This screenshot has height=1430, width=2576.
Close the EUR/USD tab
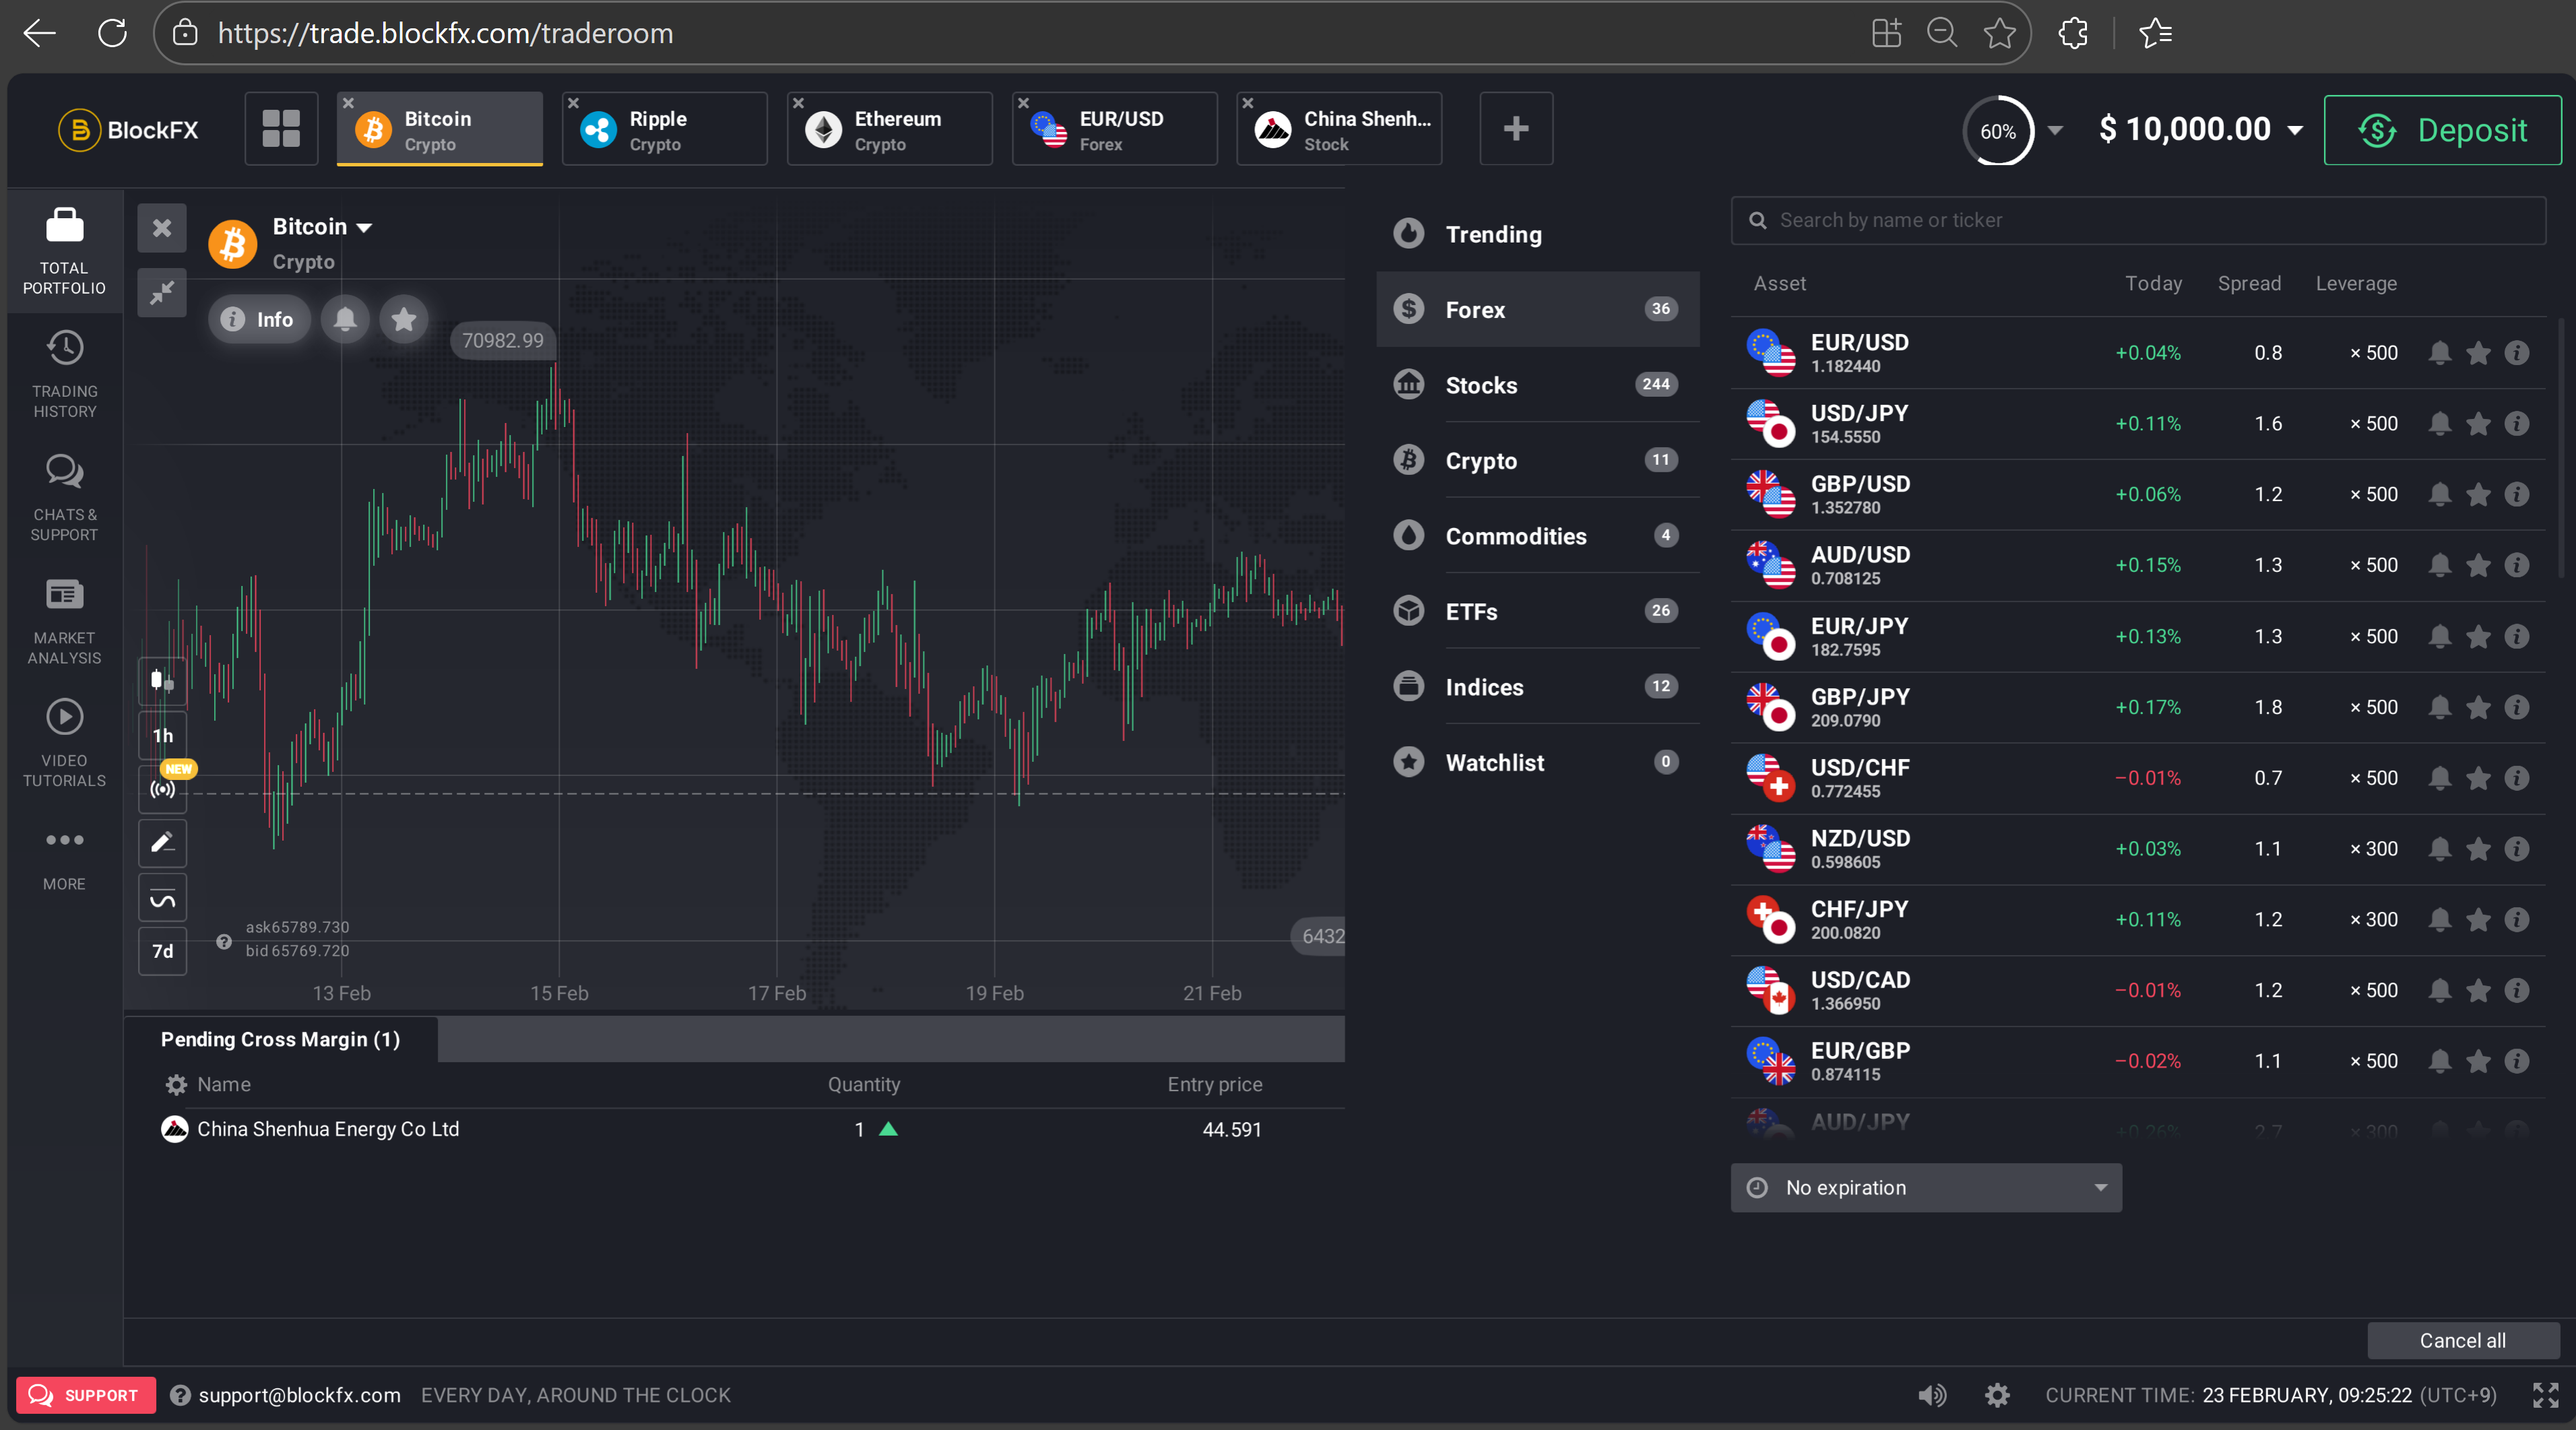1023,103
